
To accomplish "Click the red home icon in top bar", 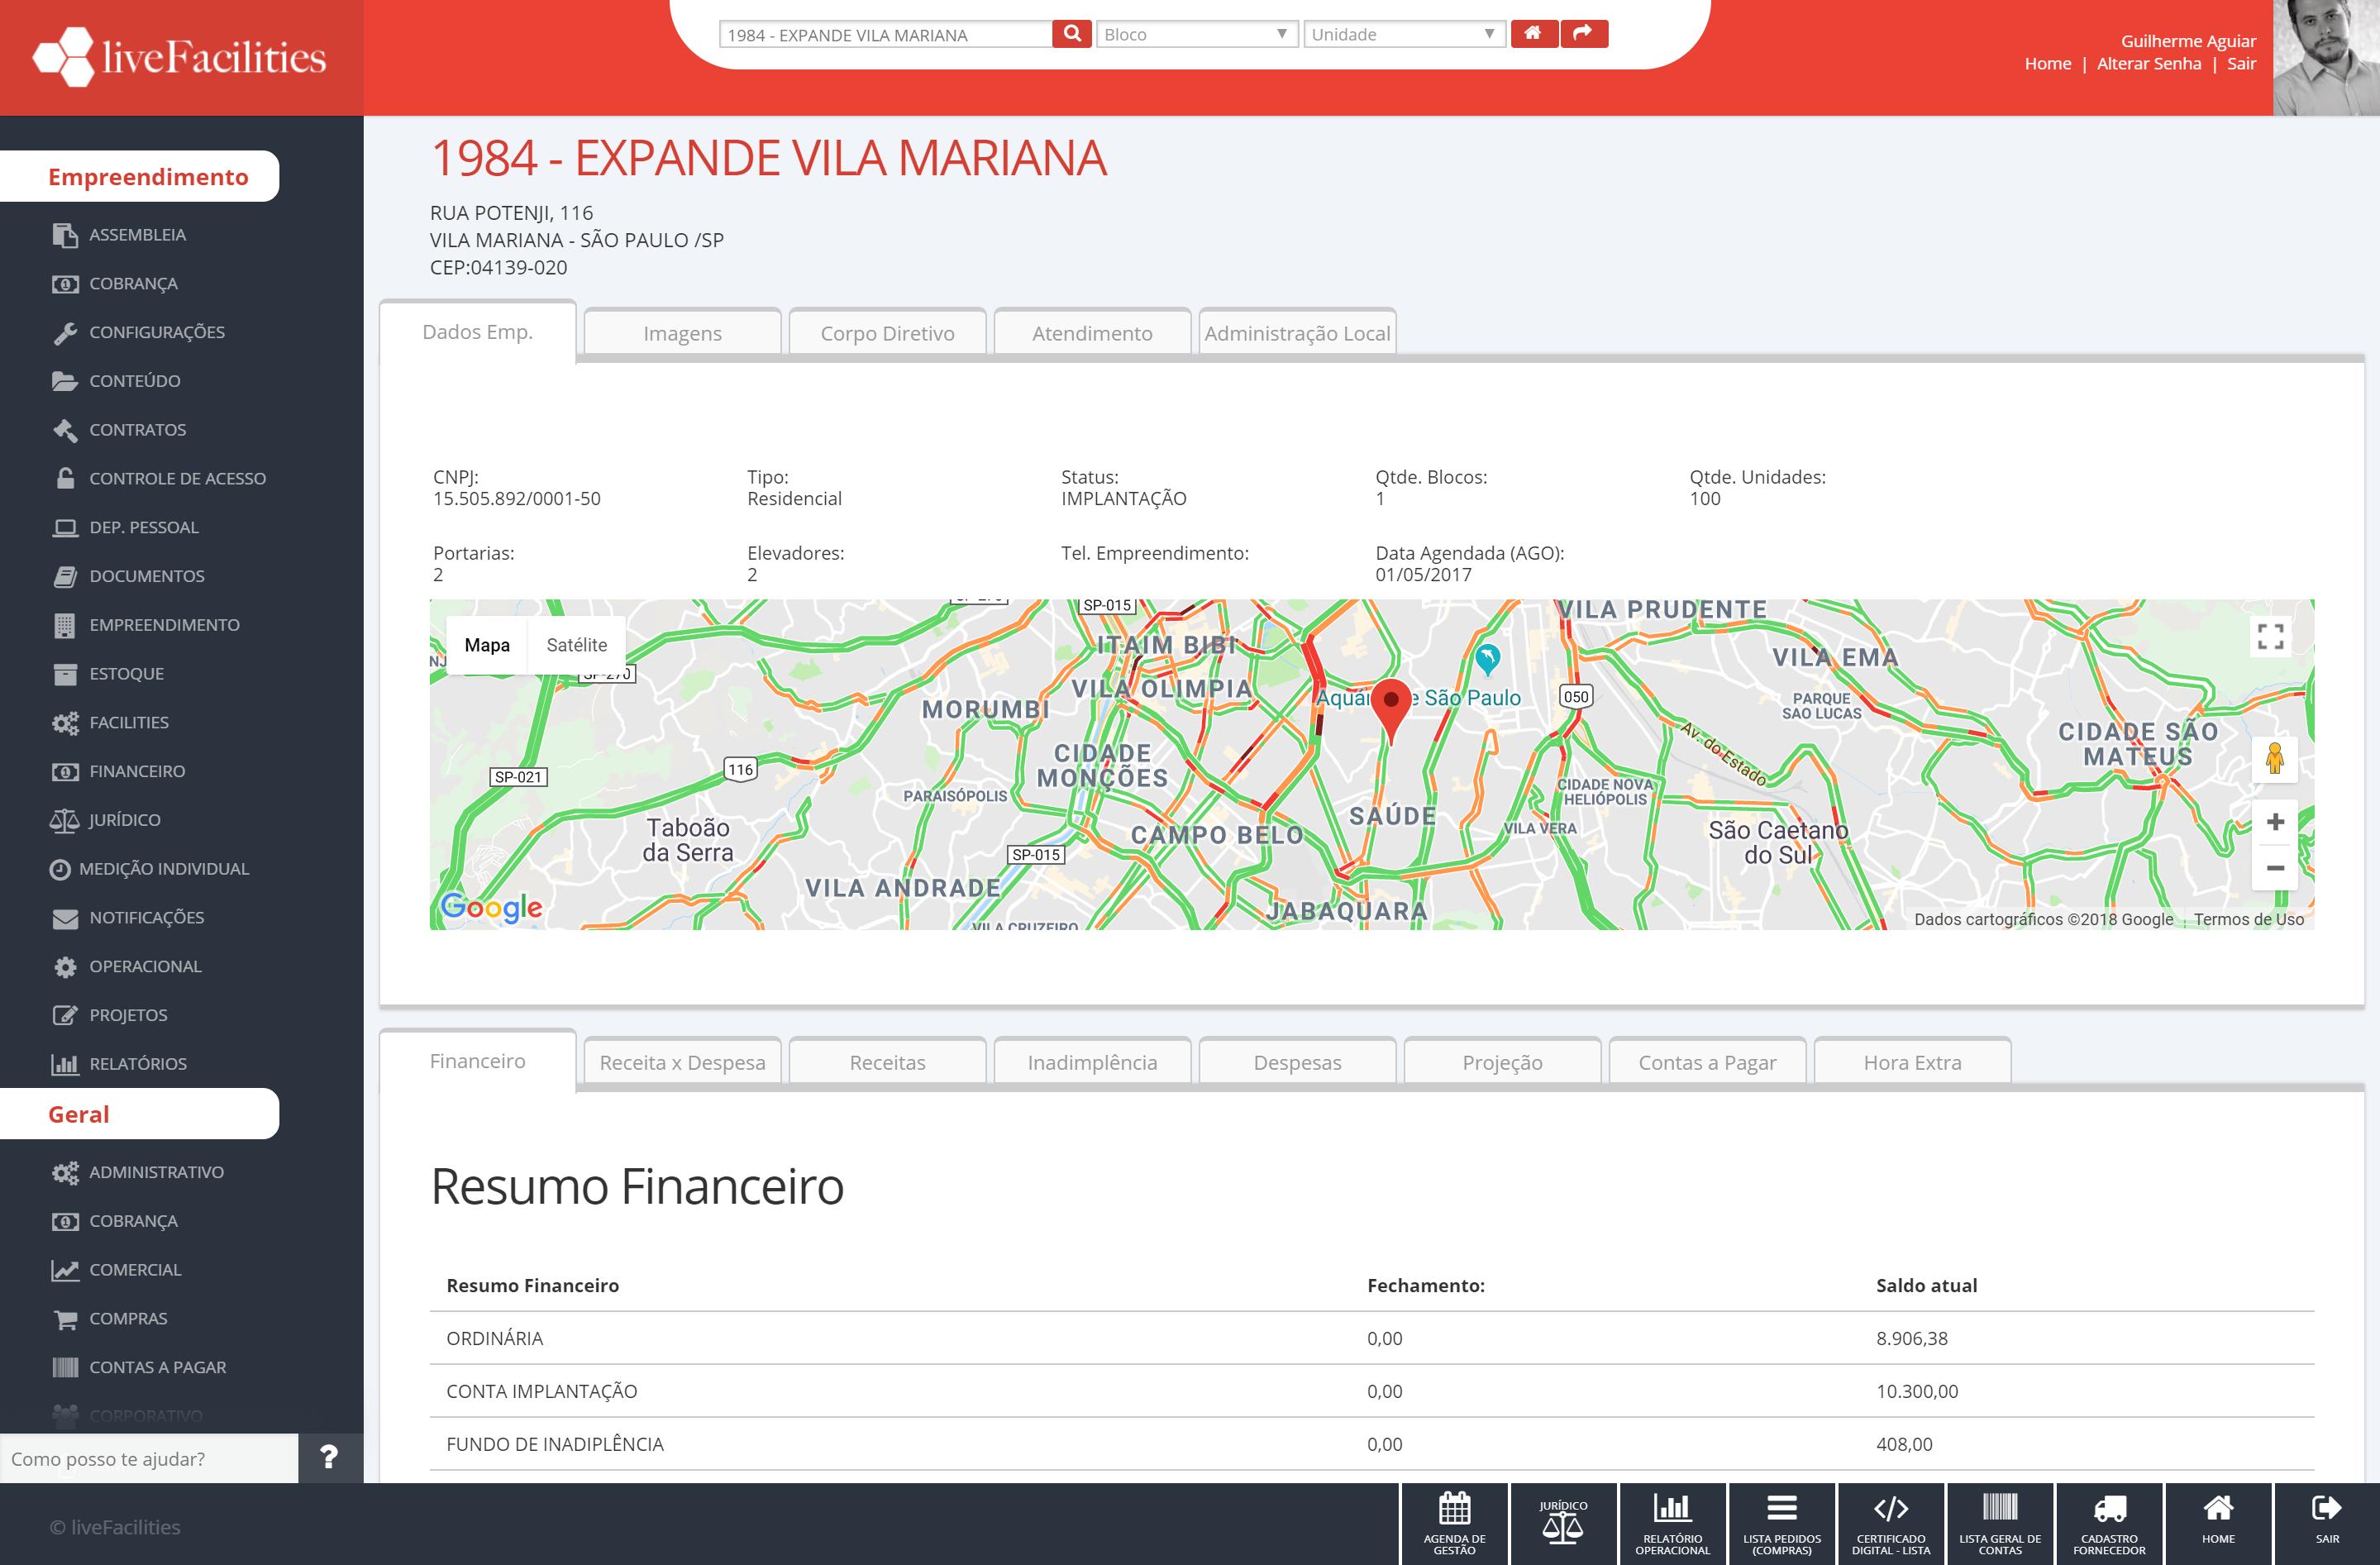I will point(1533,34).
